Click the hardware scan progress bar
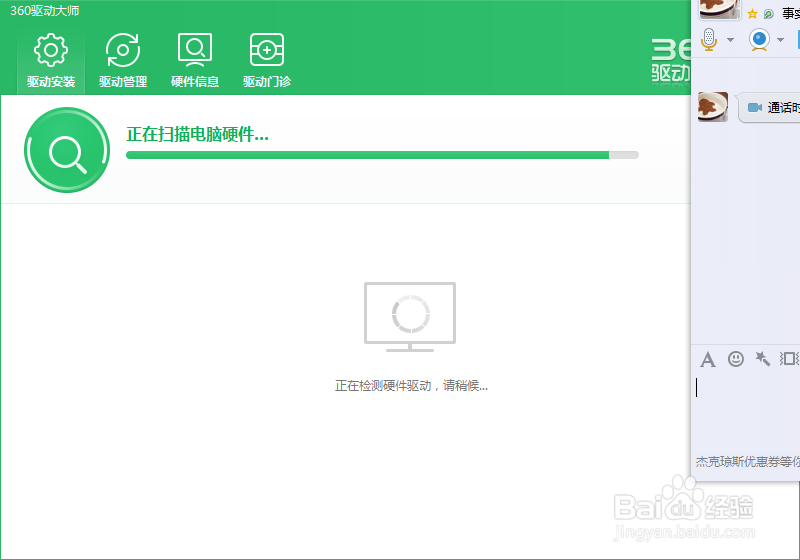800x560 pixels. (x=382, y=155)
